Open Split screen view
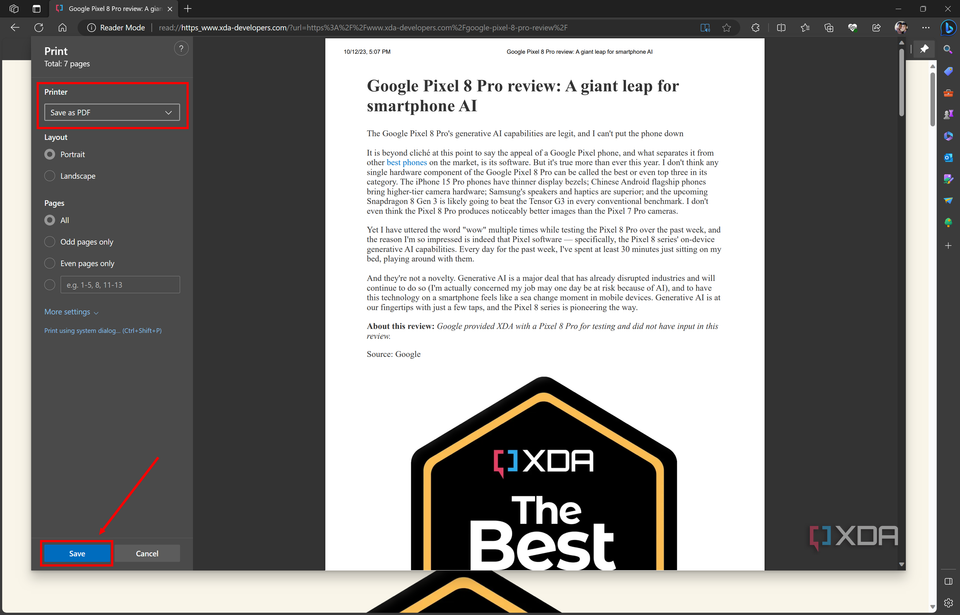960x615 pixels. pos(781,28)
